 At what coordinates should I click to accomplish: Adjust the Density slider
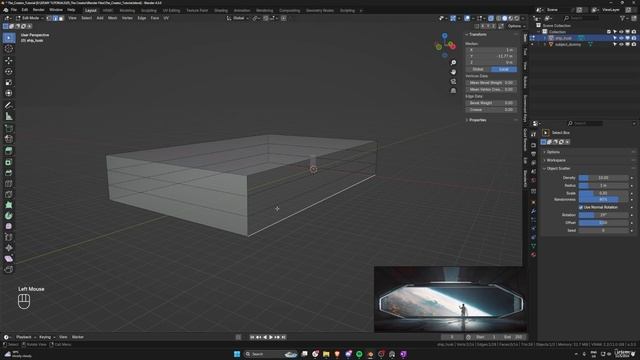tap(603, 178)
